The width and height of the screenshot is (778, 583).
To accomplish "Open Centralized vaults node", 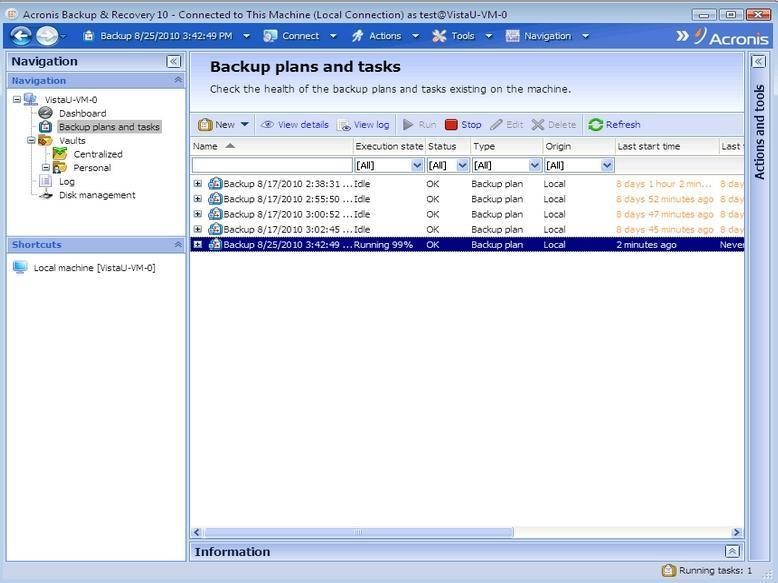I will [x=98, y=154].
